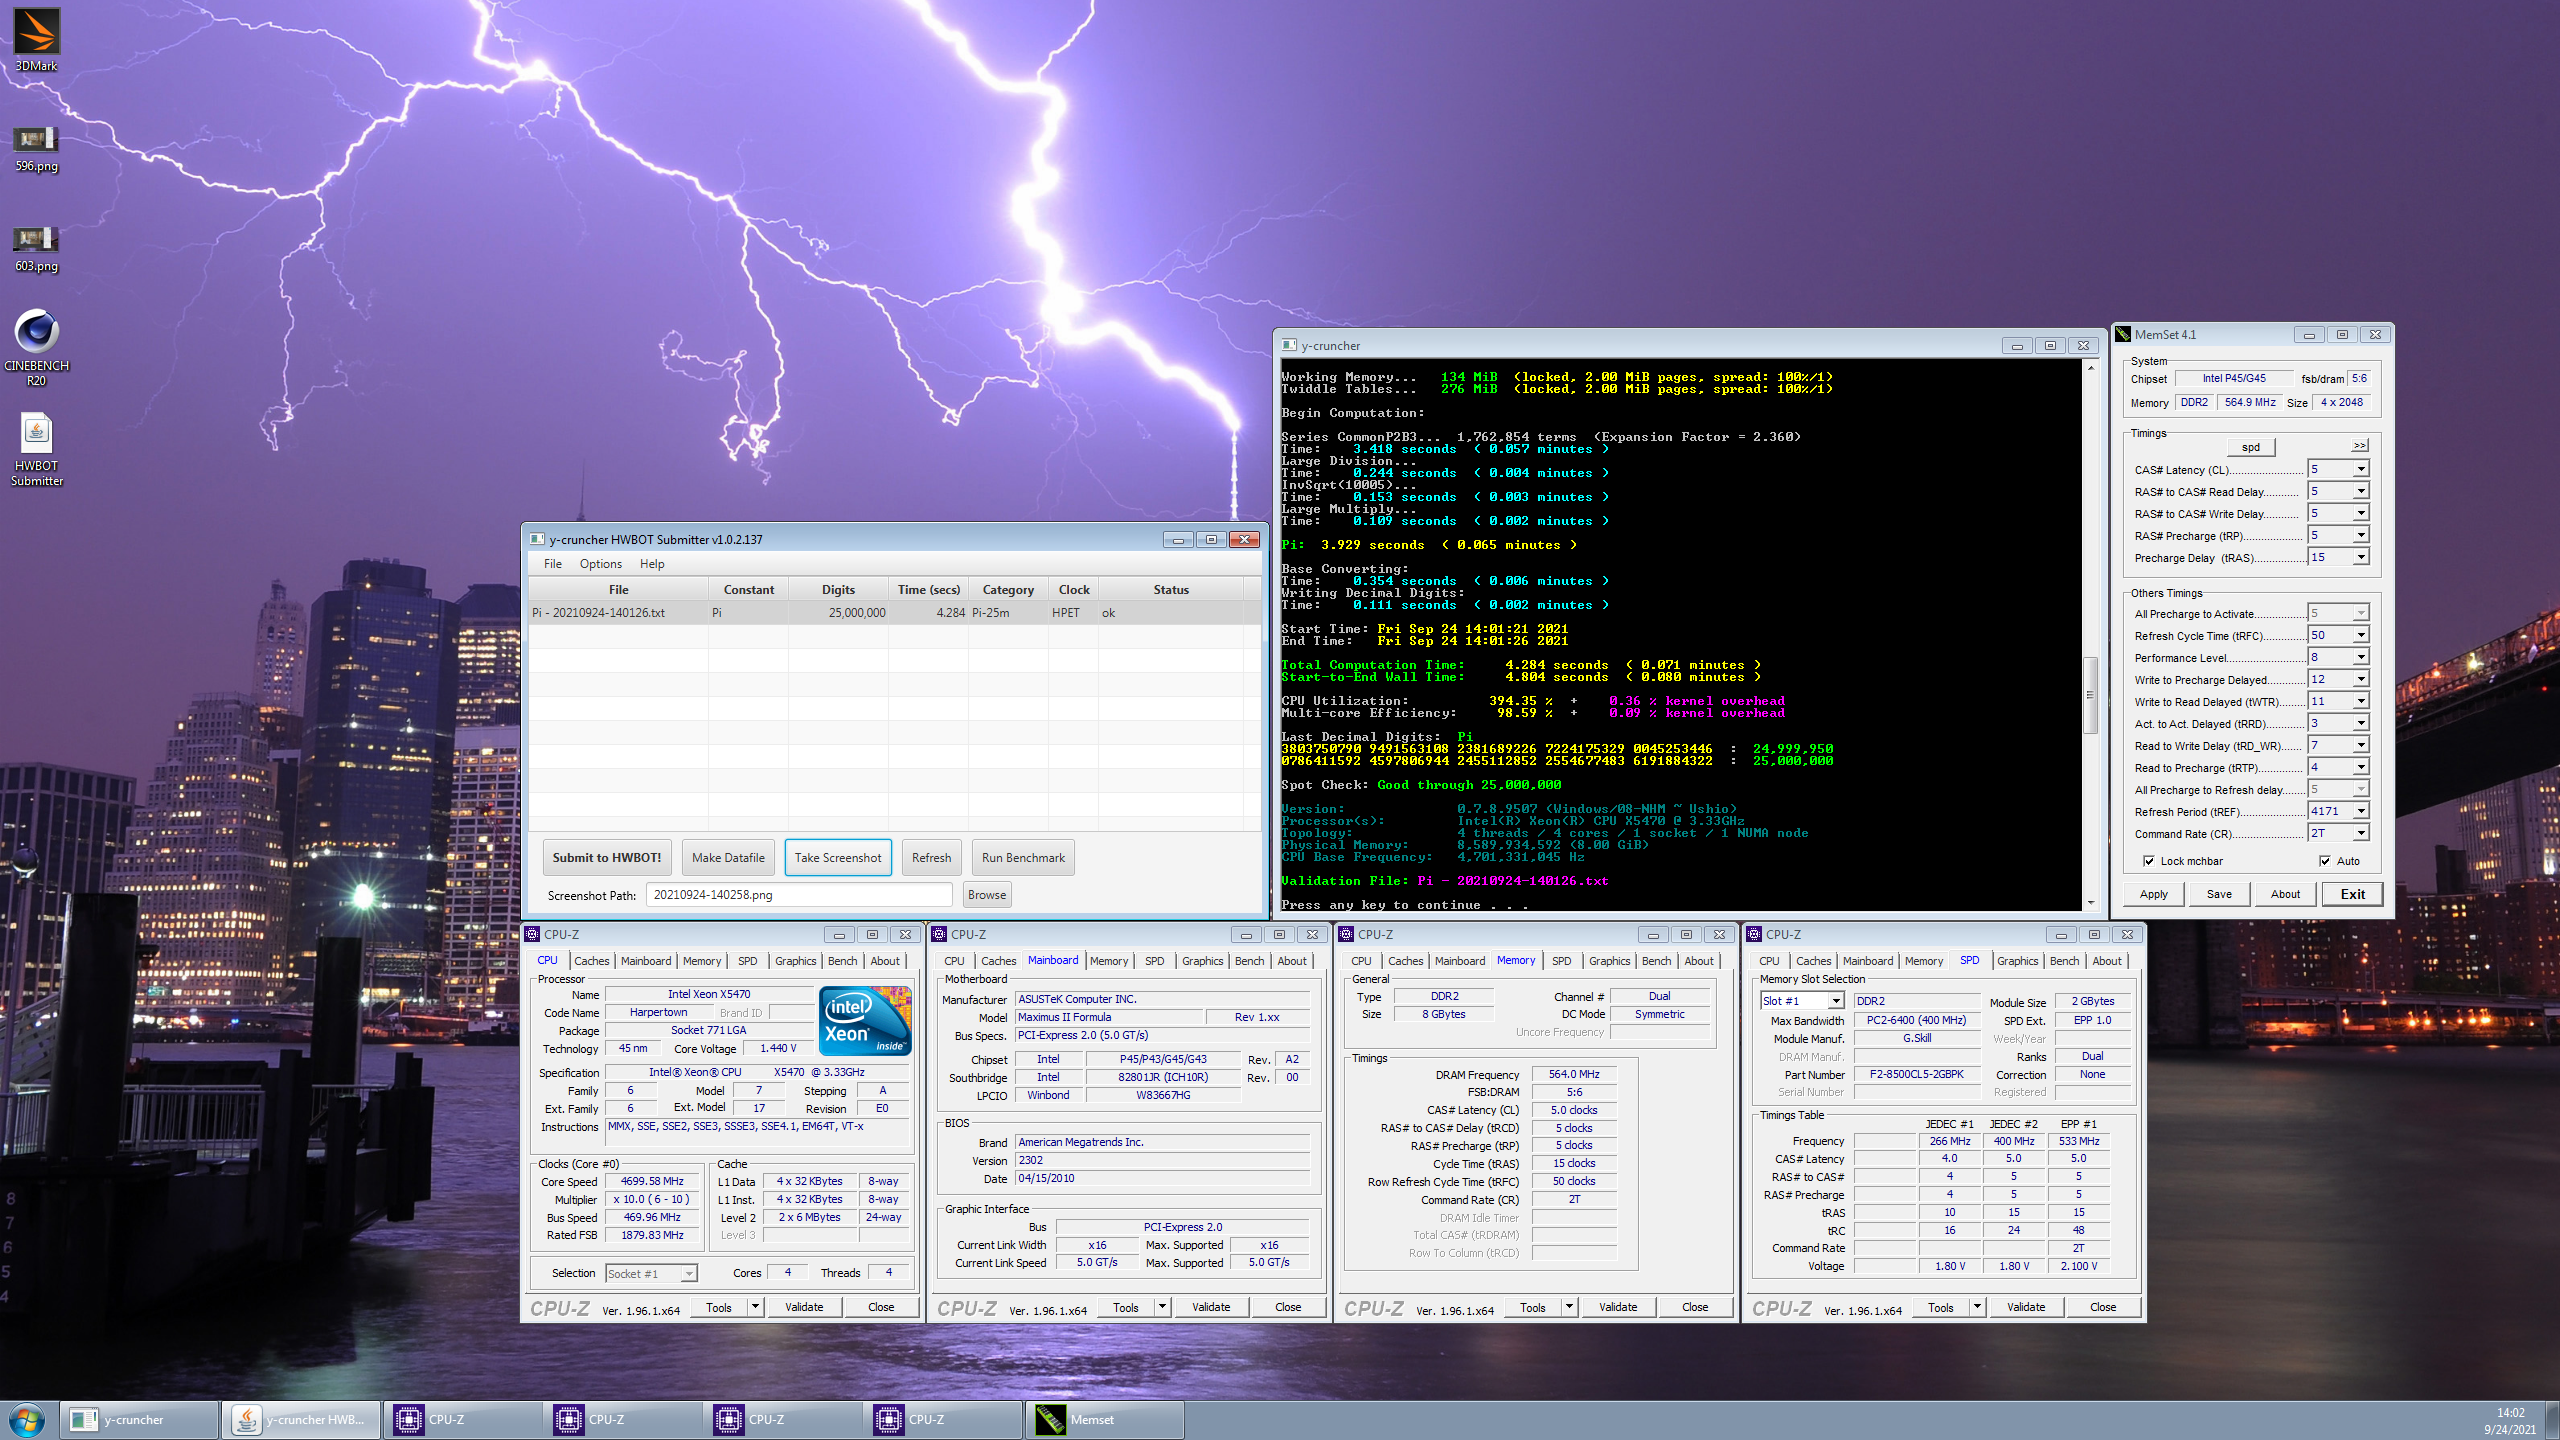
Task: Open Write to Read Delayed (tWTR) dropdown
Action: [2361, 702]
